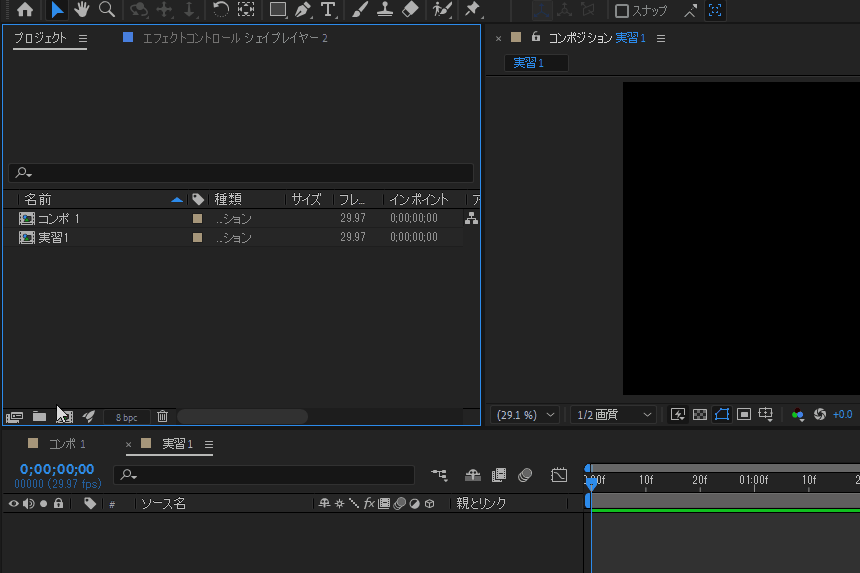Click the 8 bpc color depth button

pyautogui.click(x=126, y=417)
